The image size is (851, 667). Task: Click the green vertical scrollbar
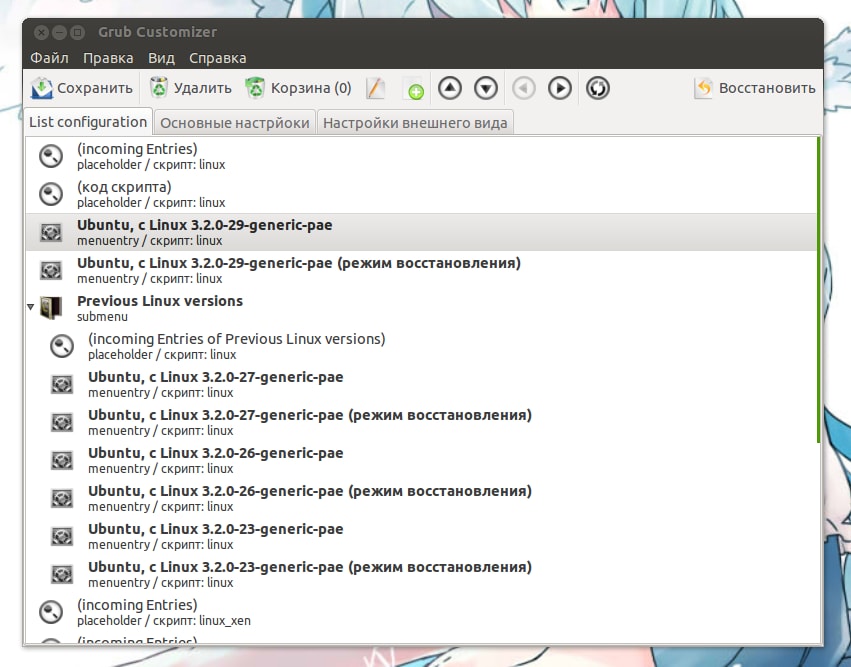tap(818, 289)
